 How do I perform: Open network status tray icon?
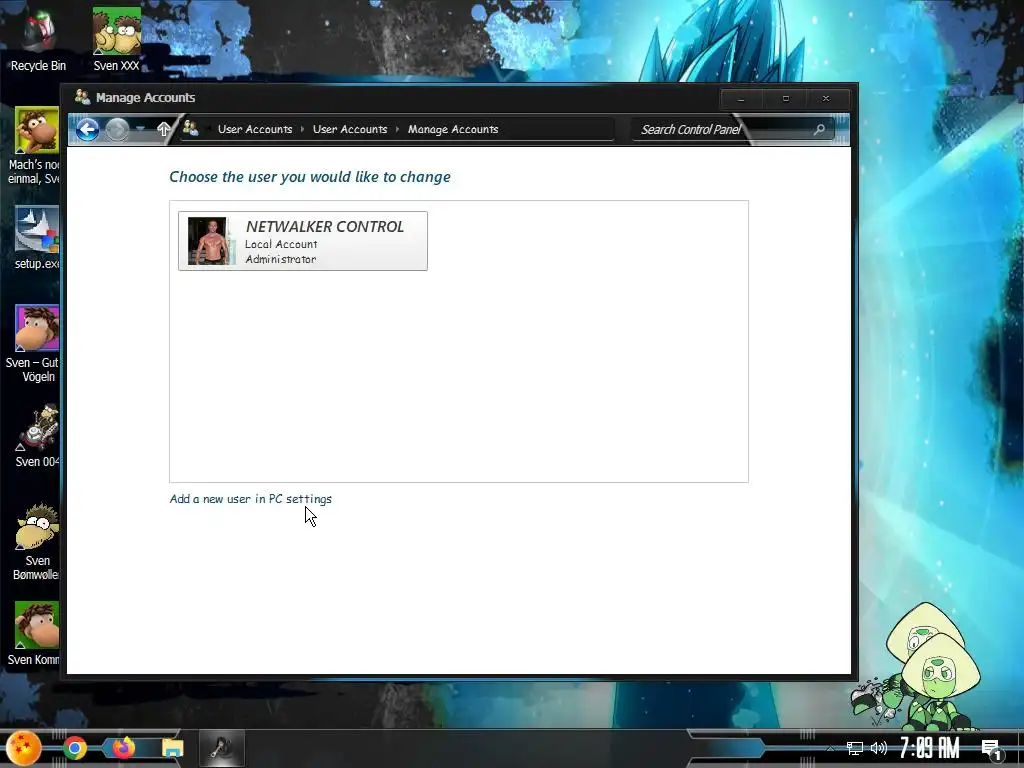(854, 748)
